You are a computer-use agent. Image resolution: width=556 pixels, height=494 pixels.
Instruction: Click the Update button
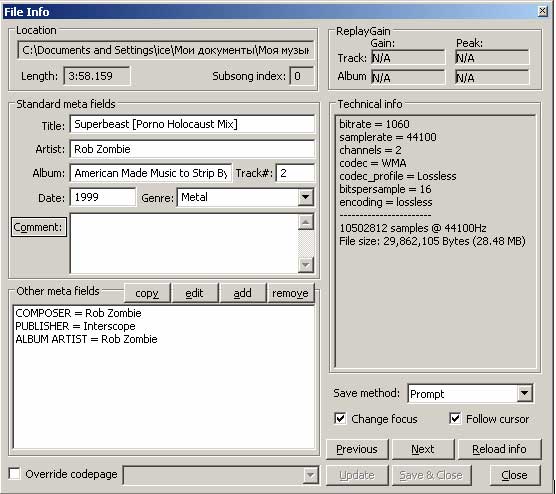point(357,475)
